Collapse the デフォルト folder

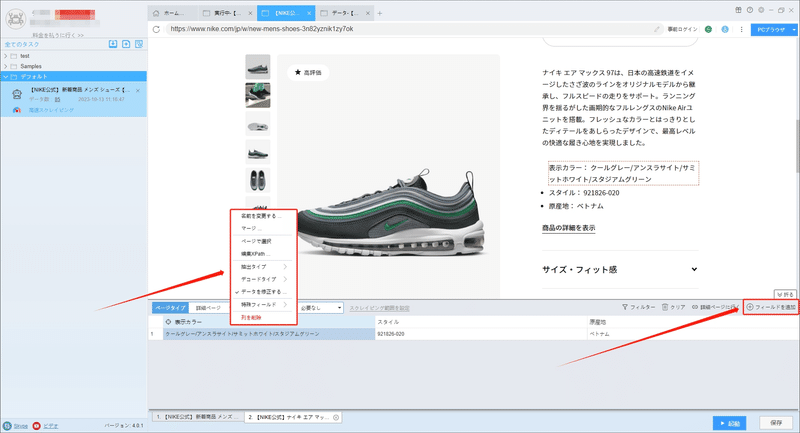(6, 77)
